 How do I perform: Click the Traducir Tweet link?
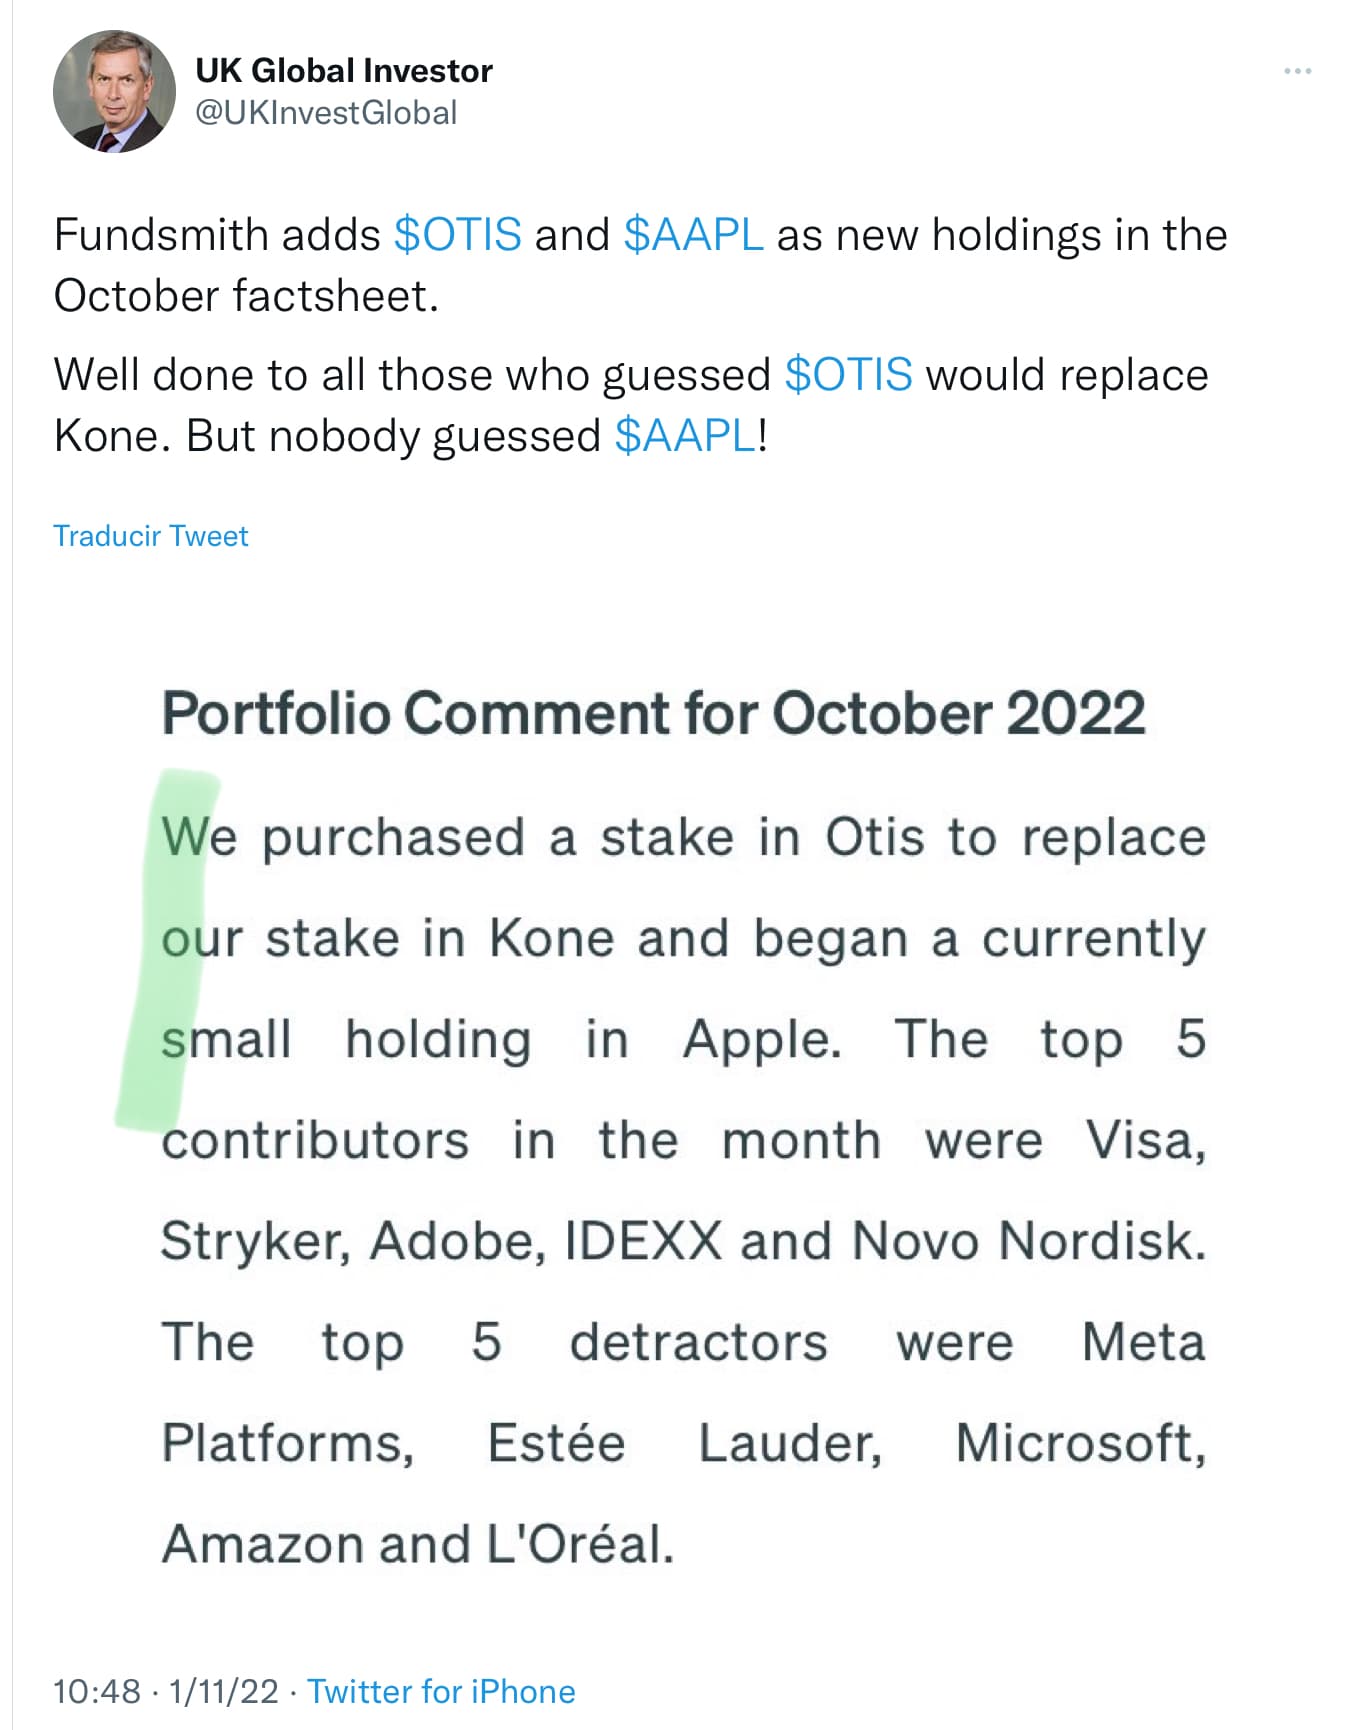pyautogui.click(x=151, y=536)
